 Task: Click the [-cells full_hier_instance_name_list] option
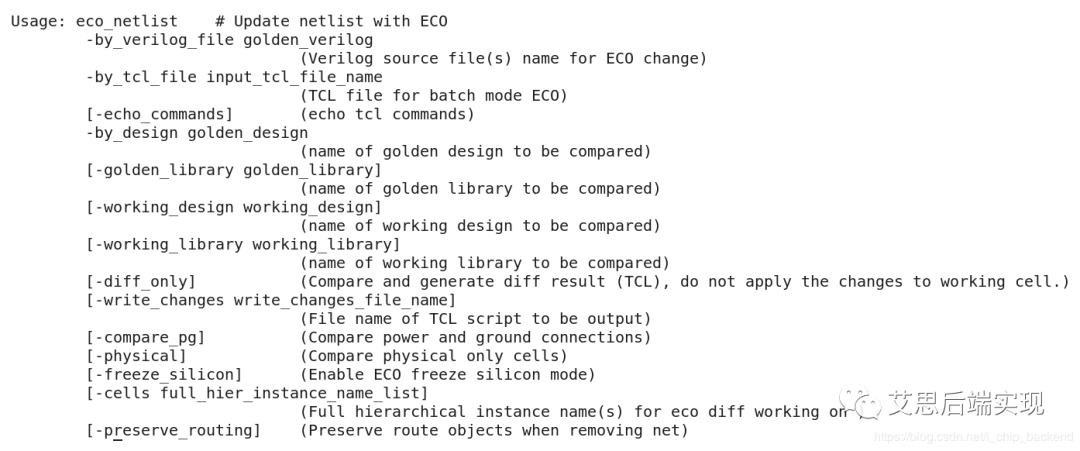click(x=257, y=393)
